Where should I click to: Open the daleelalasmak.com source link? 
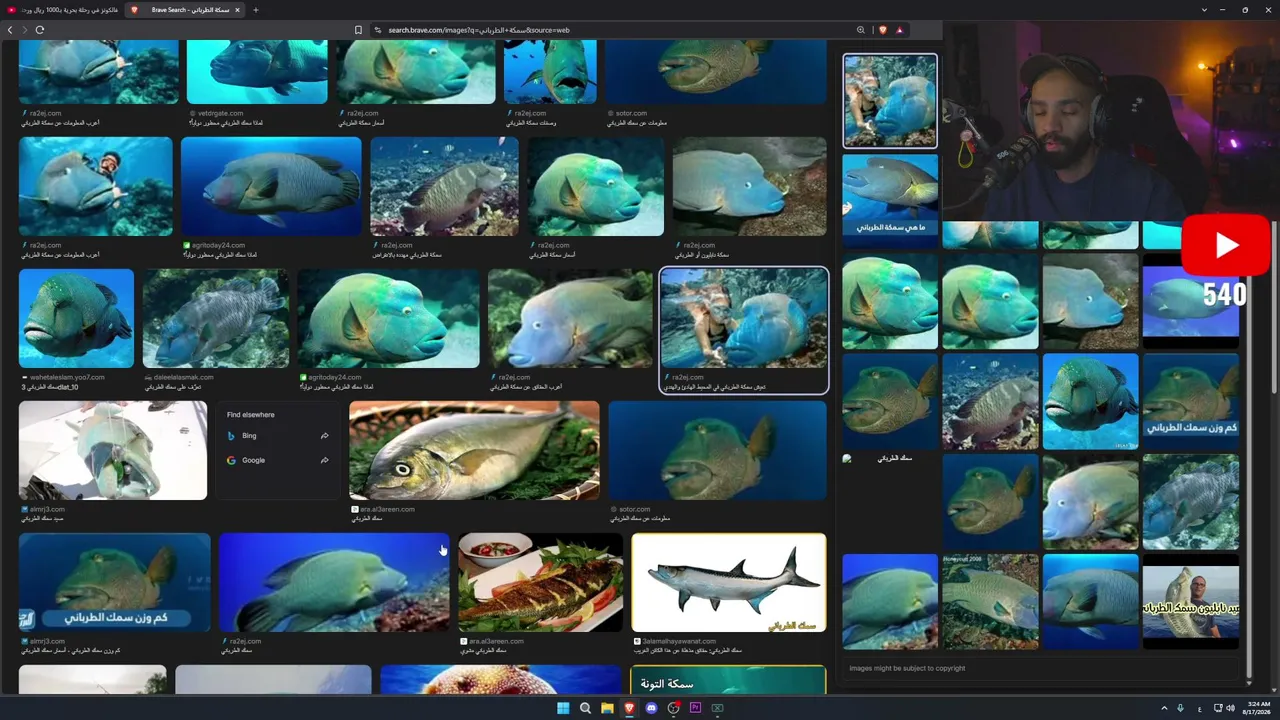(x=183, y=377)
